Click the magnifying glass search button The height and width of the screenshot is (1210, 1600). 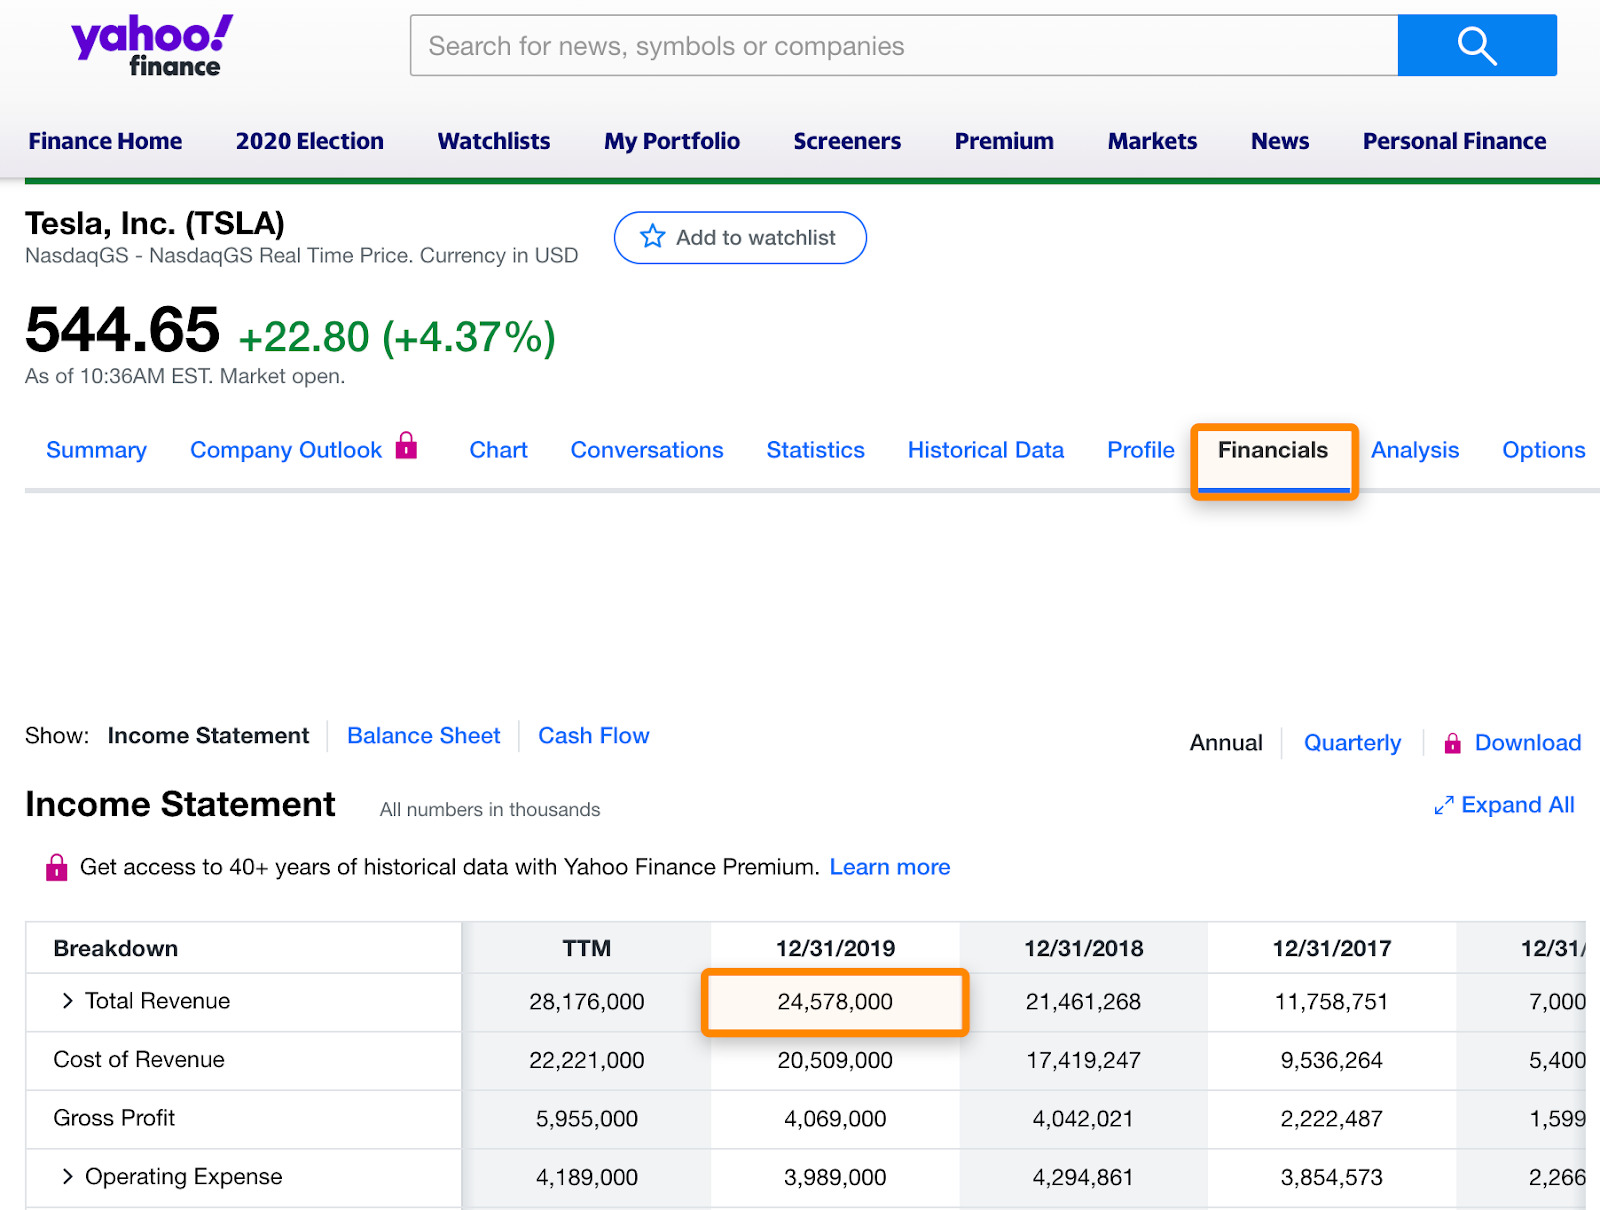[x=1476, y=46]
